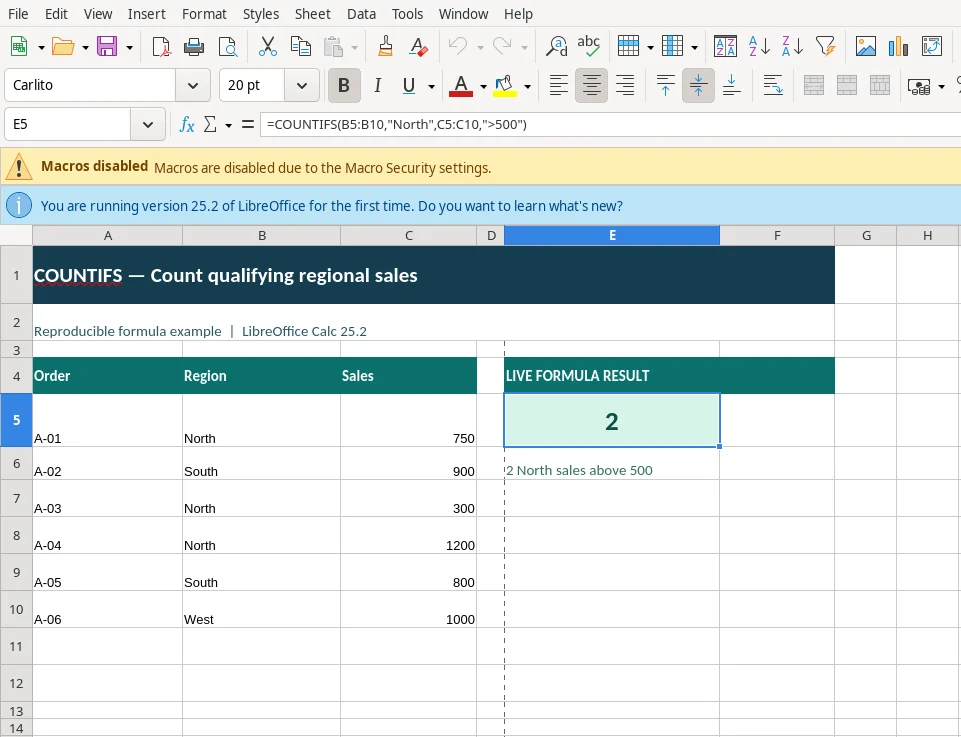Toggle Underline formatting
The image size is (961, 737).
tap(409, 85)
